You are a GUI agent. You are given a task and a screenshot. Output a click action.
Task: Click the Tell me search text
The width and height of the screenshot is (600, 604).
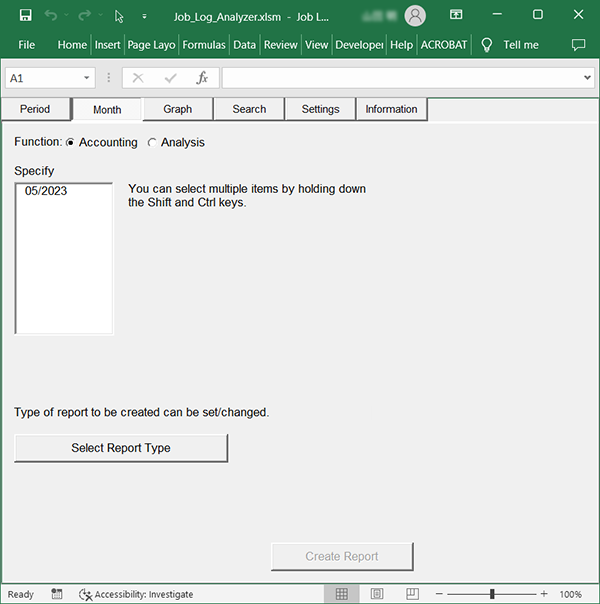coord(521,45)
